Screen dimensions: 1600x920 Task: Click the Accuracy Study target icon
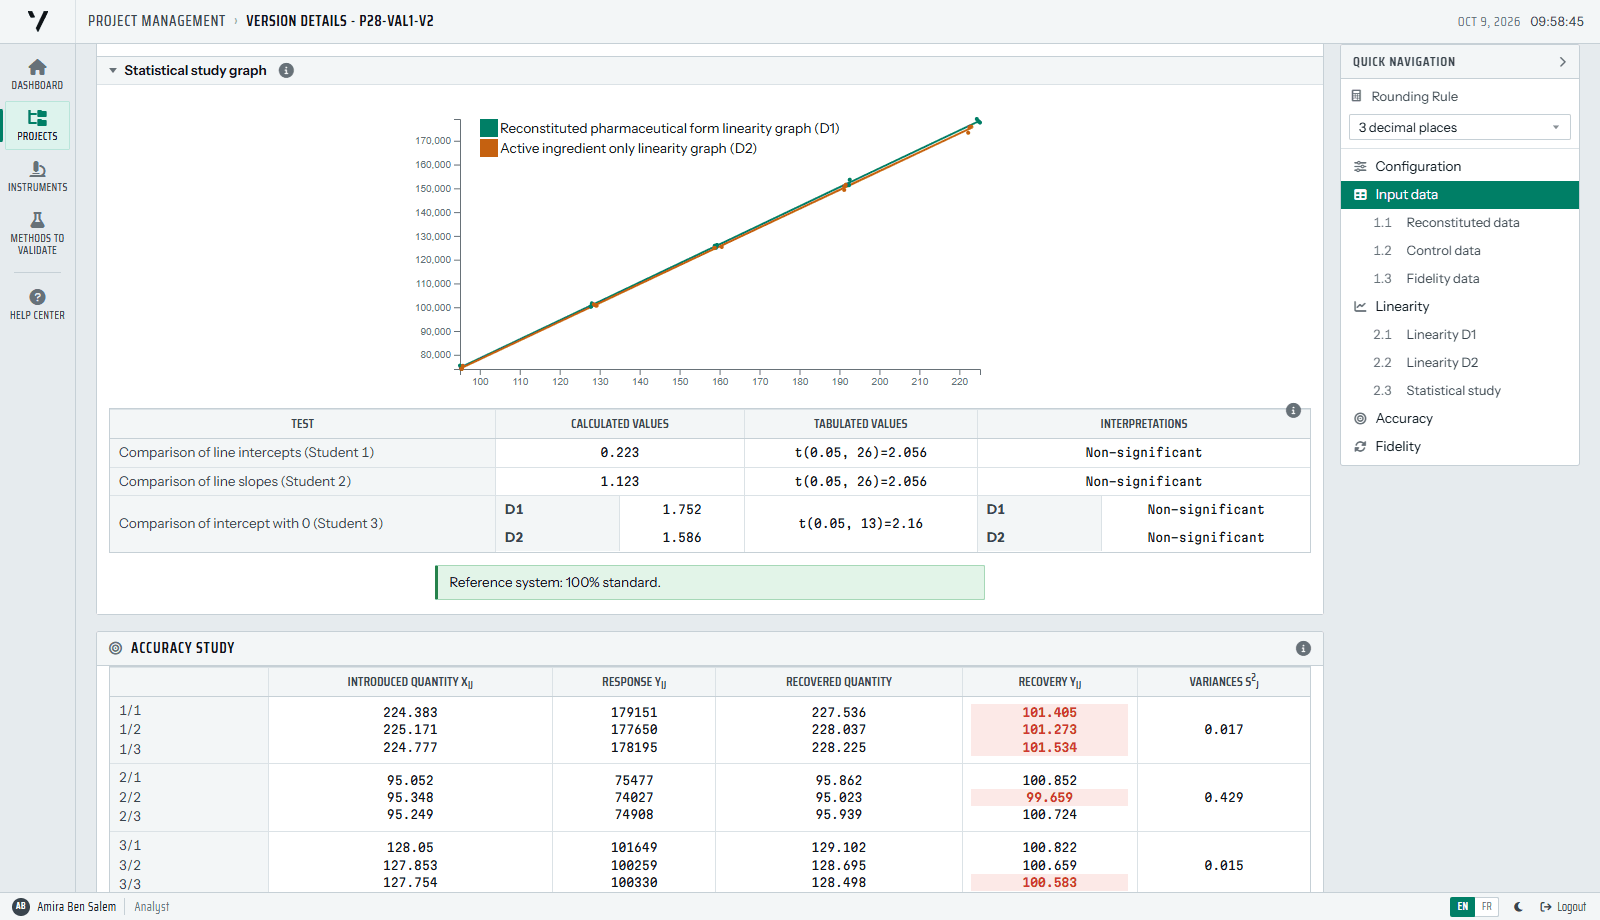116,648
